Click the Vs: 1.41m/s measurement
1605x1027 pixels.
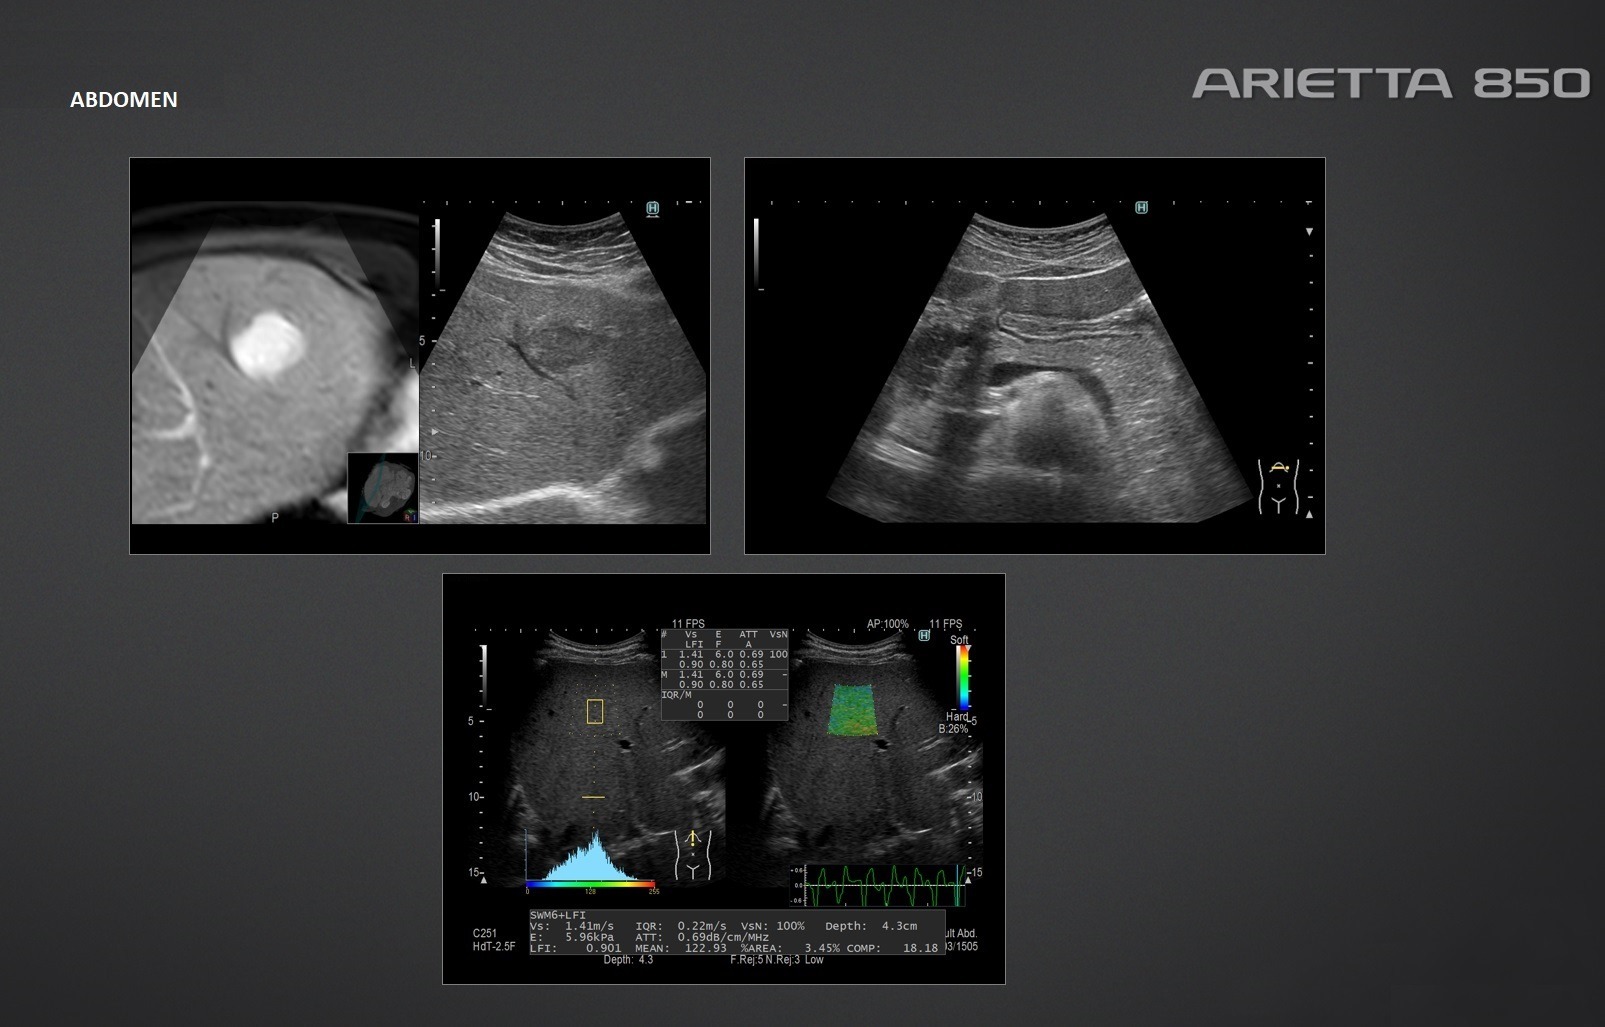[572, 926]
